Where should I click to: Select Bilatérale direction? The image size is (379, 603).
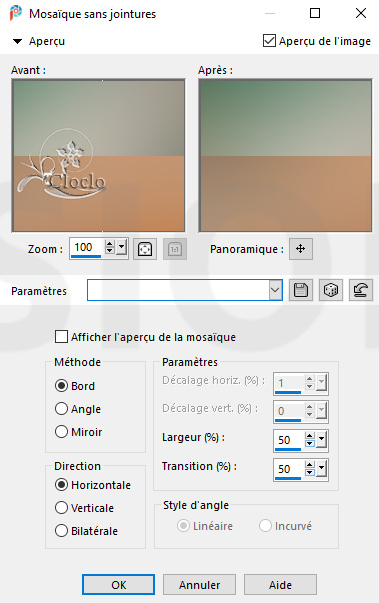tap(62, 531)
